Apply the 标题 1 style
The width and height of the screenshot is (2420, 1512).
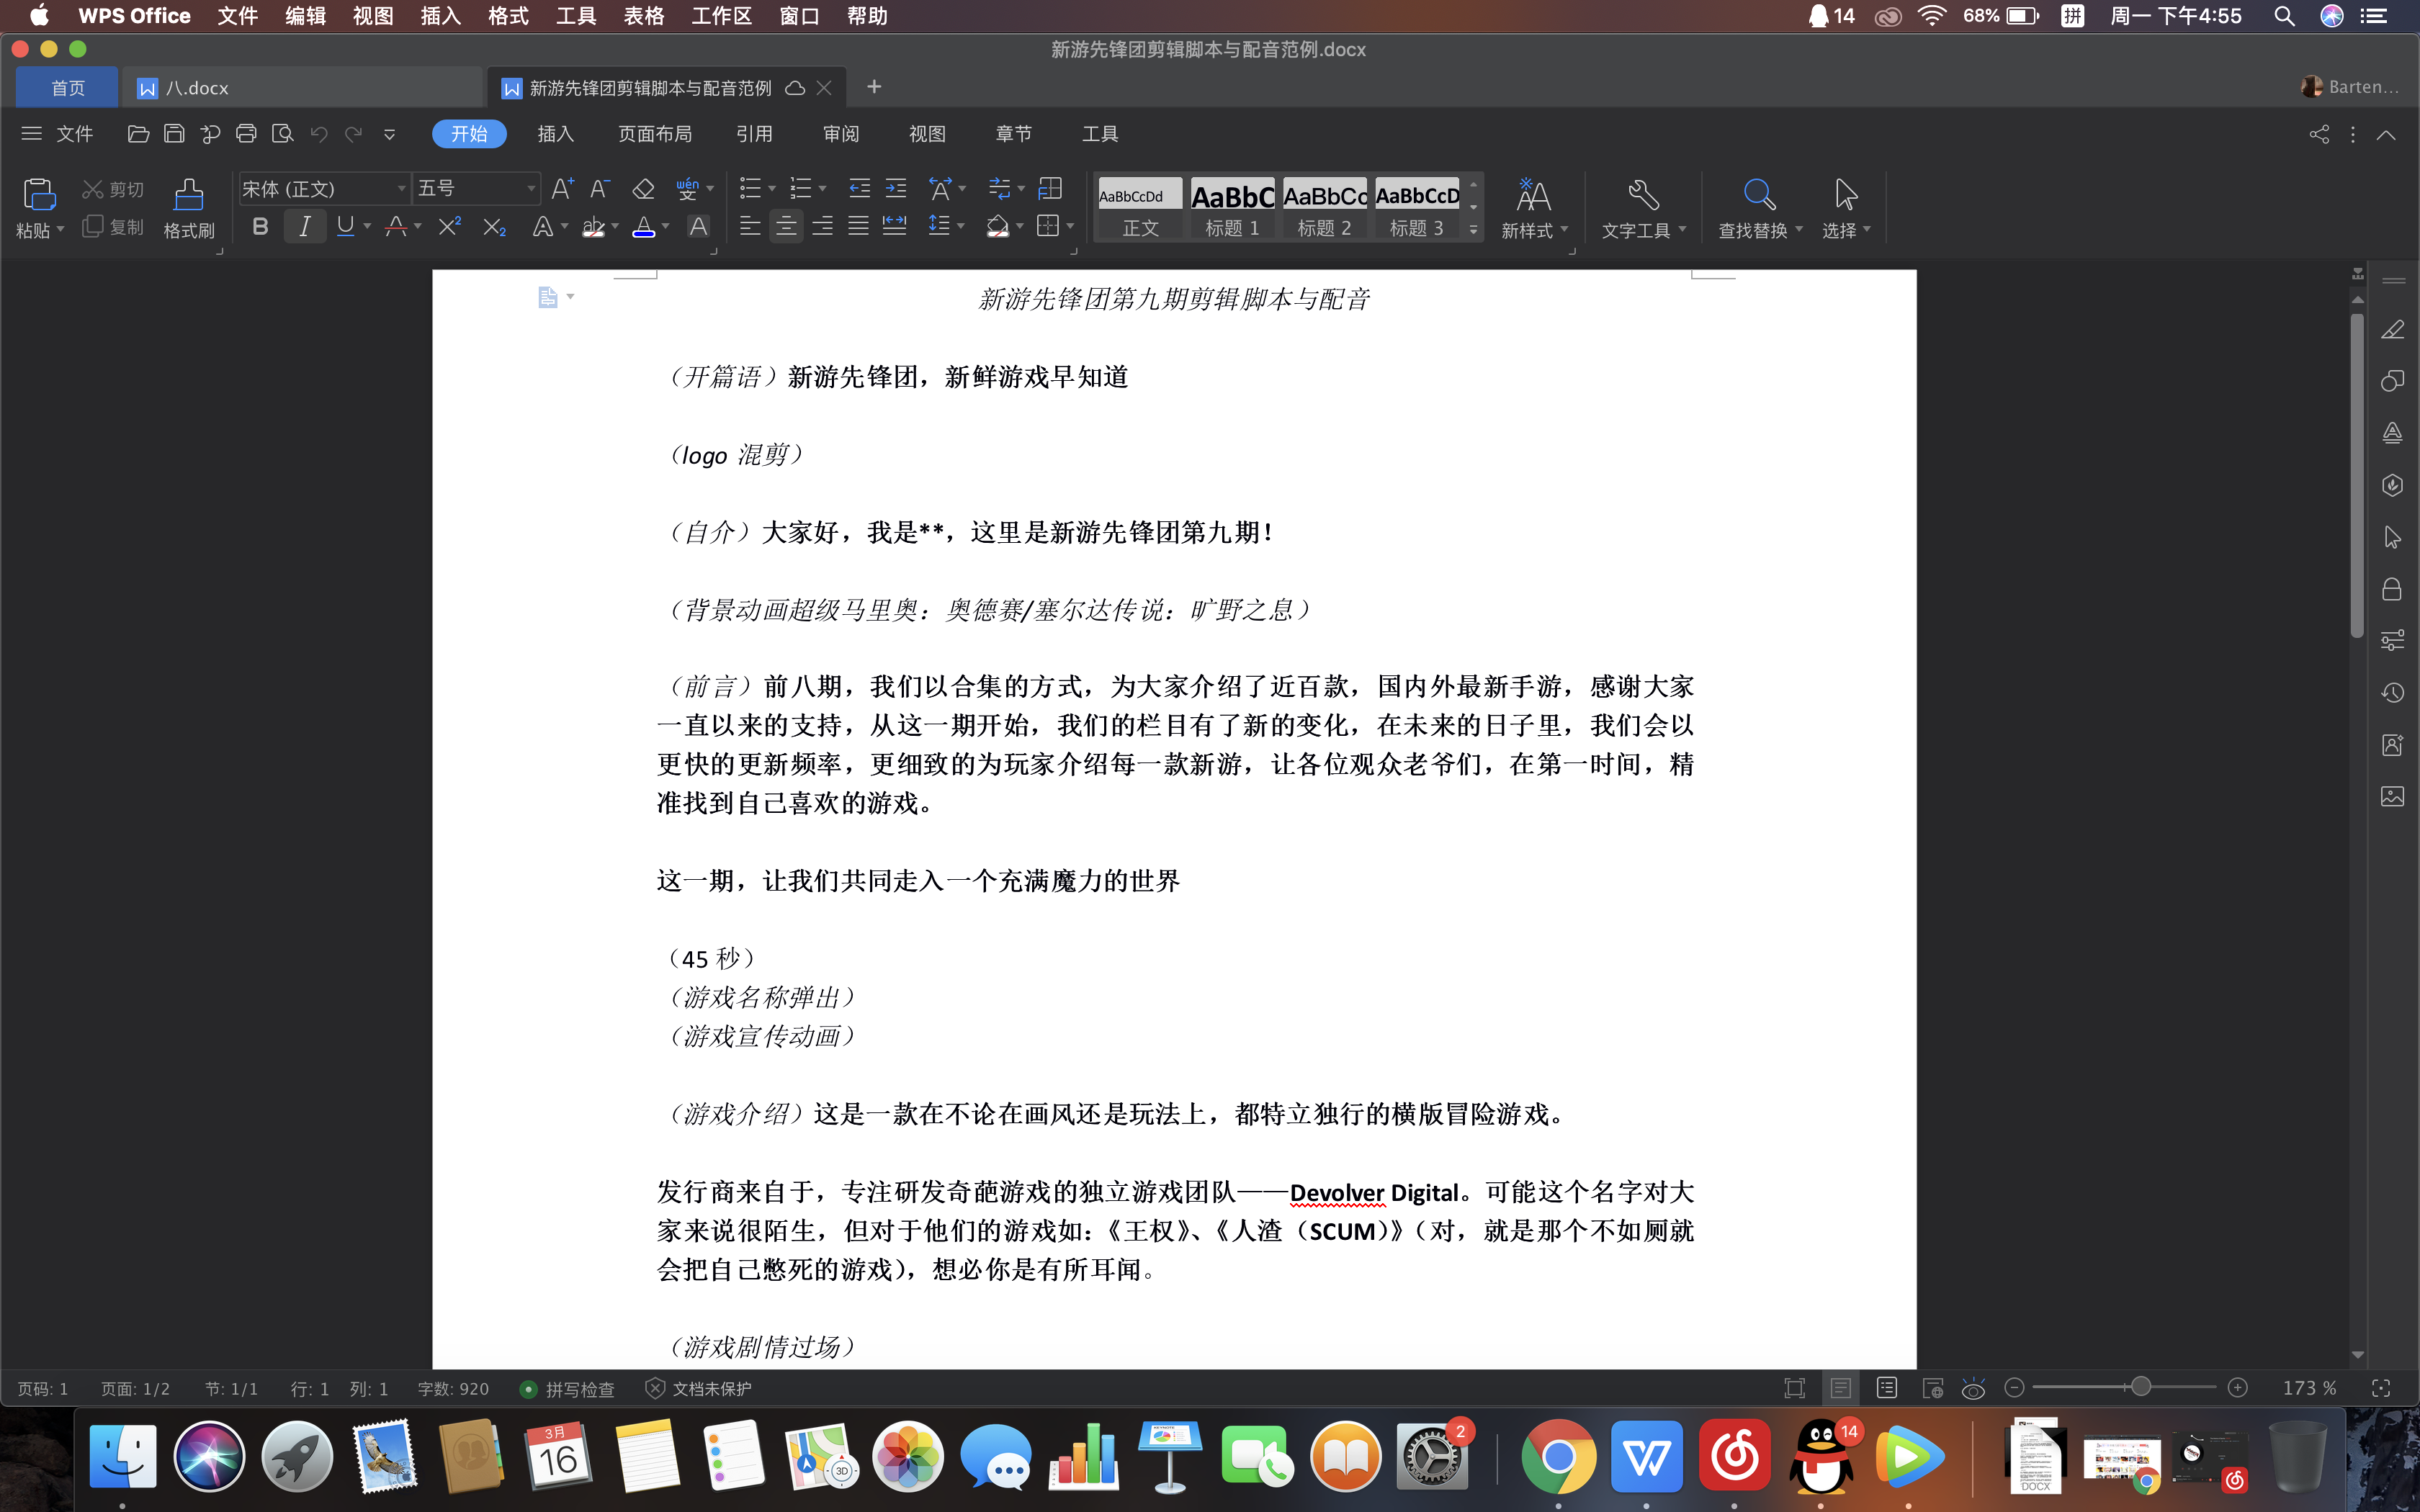[1232, 208]
